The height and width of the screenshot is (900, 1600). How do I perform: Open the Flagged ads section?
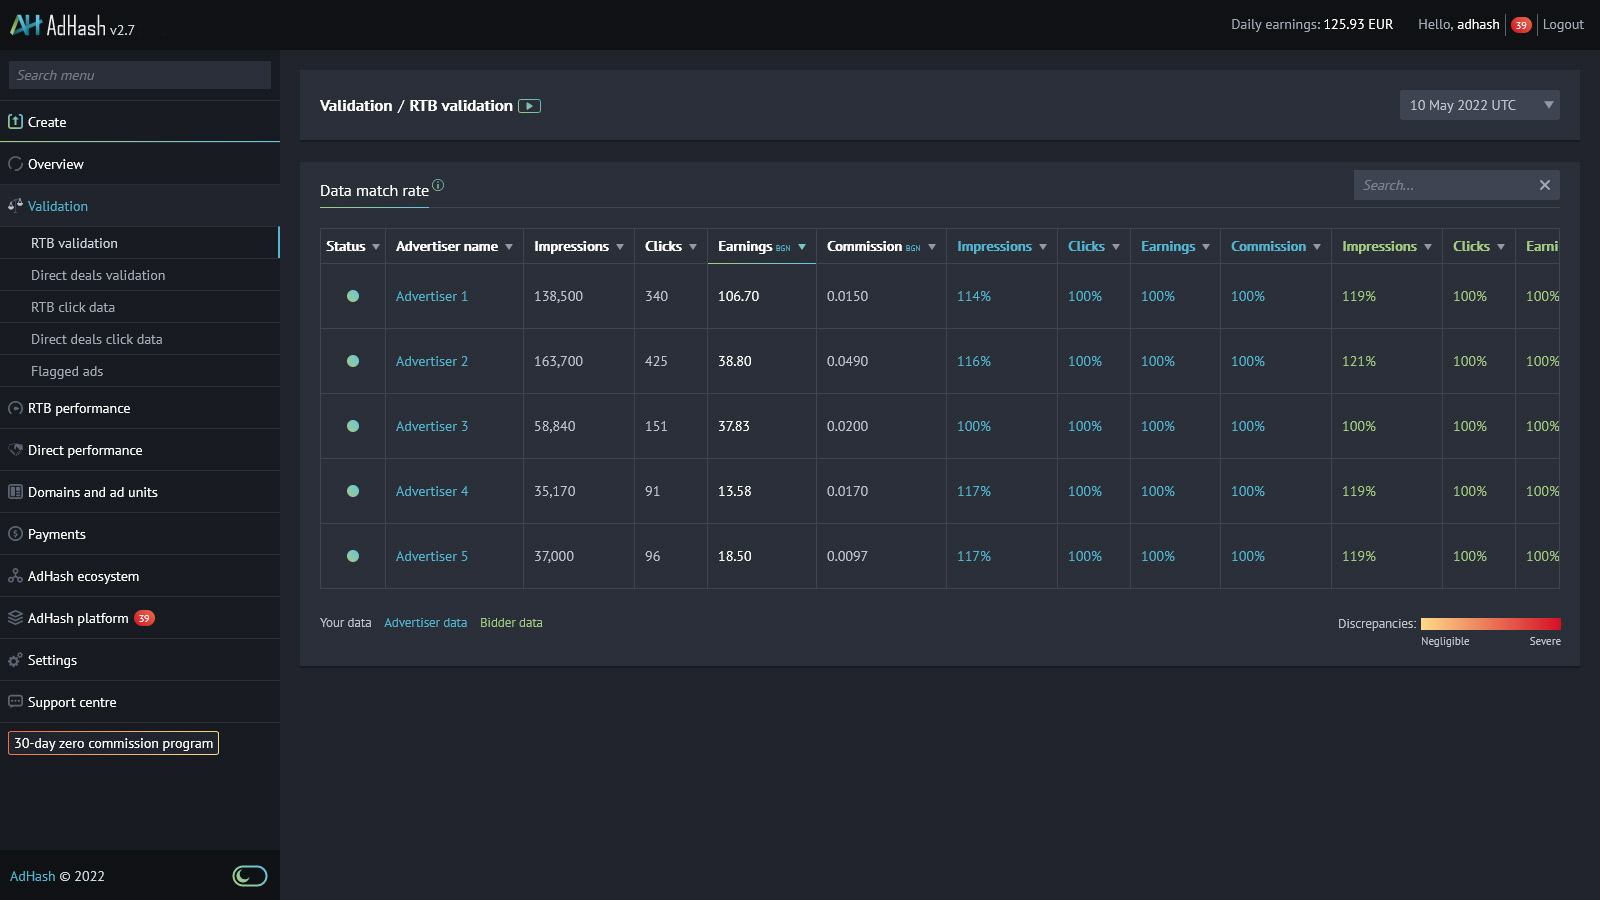[66, 371]
